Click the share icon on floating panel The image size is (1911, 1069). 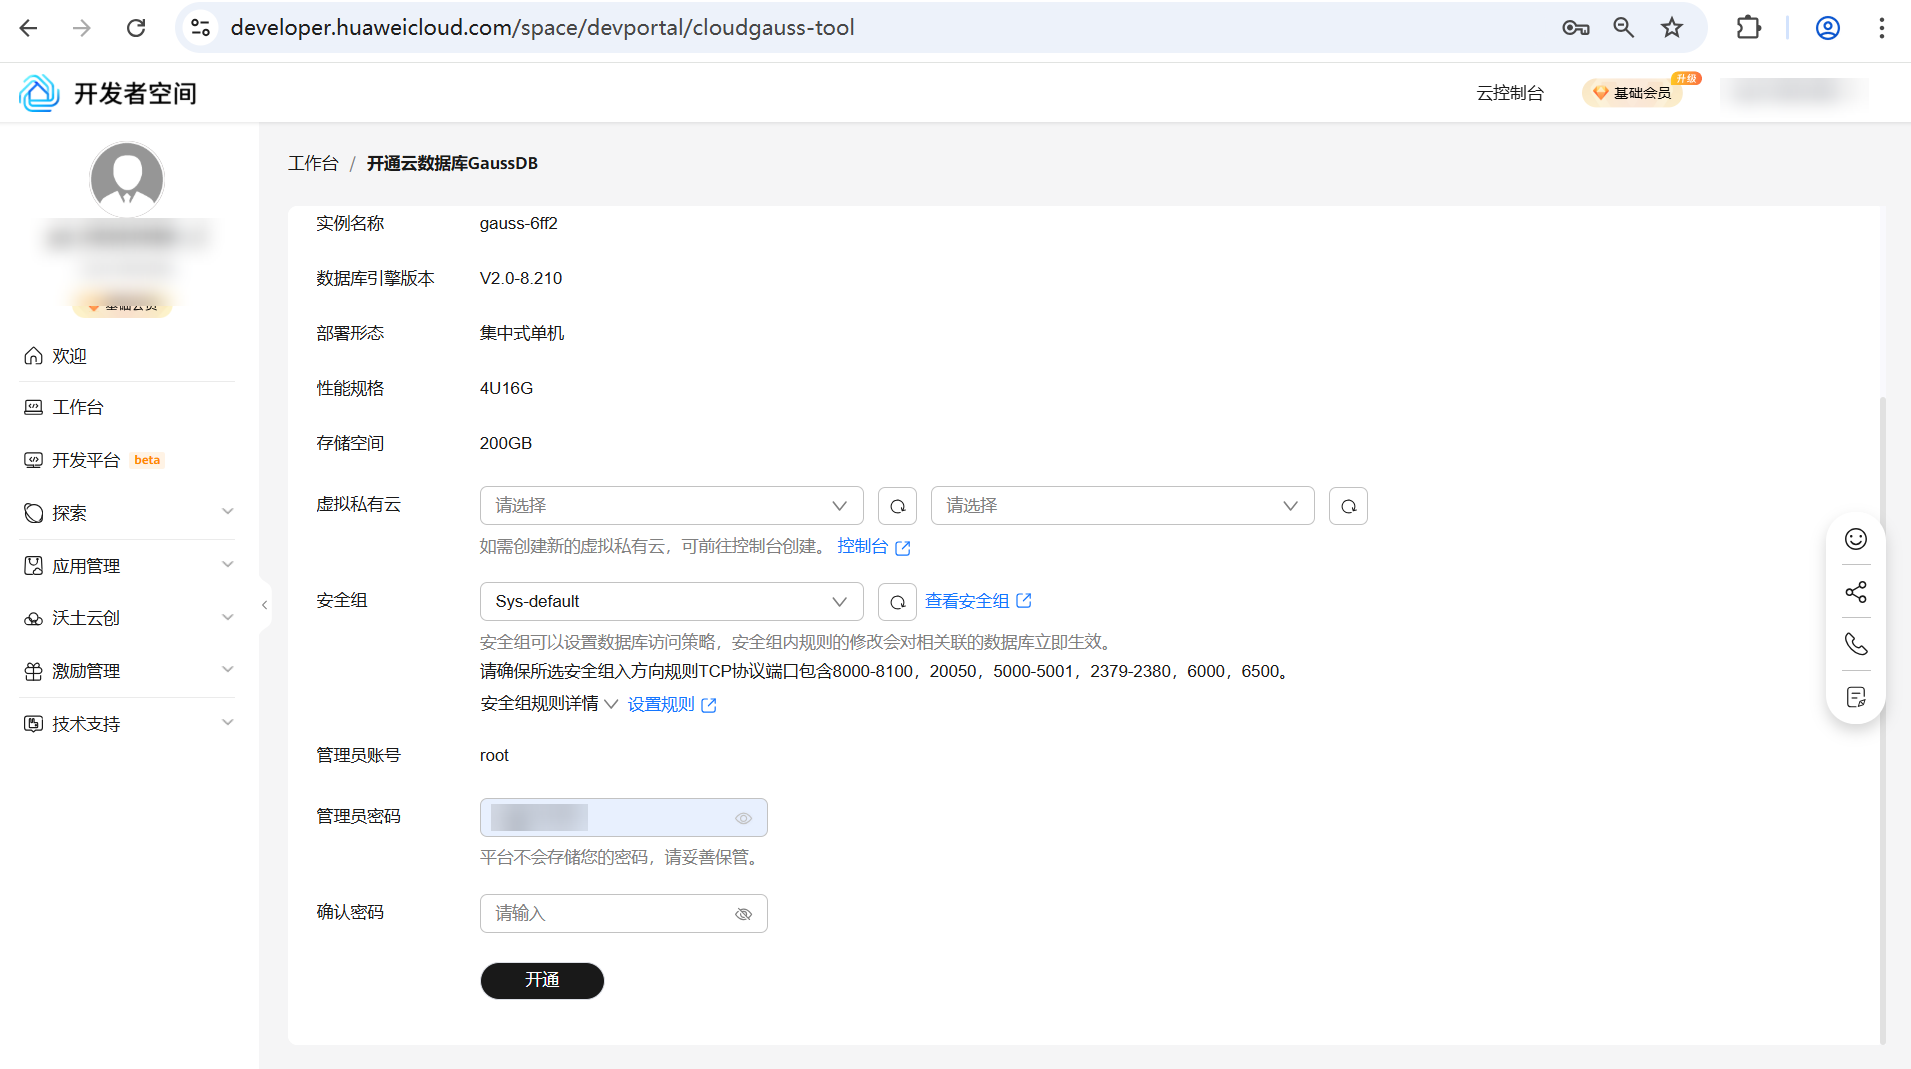1856,592
